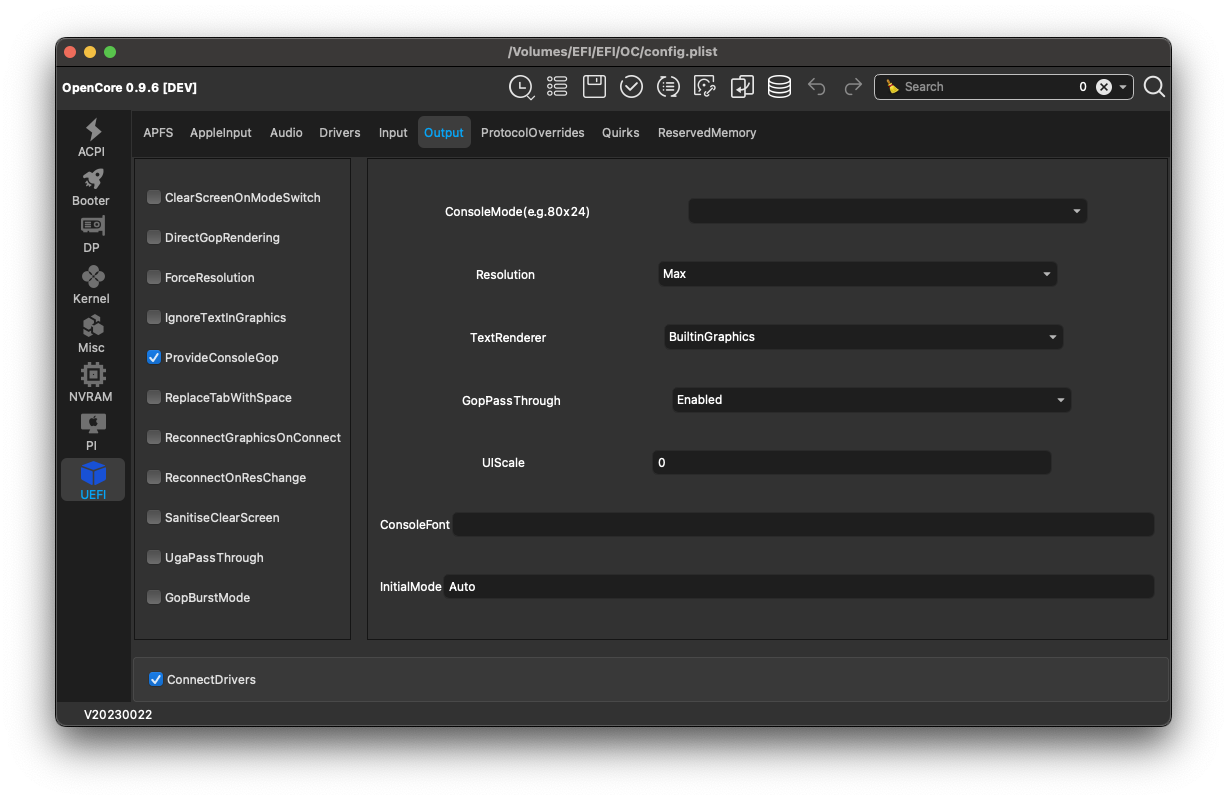Screen dimensions: 1227x800
Task: Click the image-link toolbar icon
Action: pos(705,87)
